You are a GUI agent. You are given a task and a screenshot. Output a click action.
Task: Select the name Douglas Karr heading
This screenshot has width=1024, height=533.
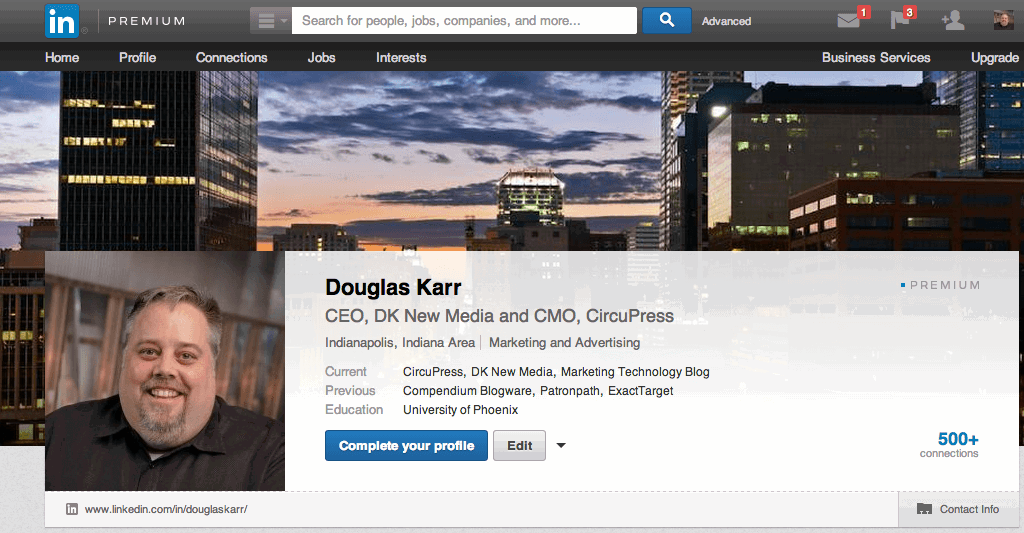click(393, 287)
